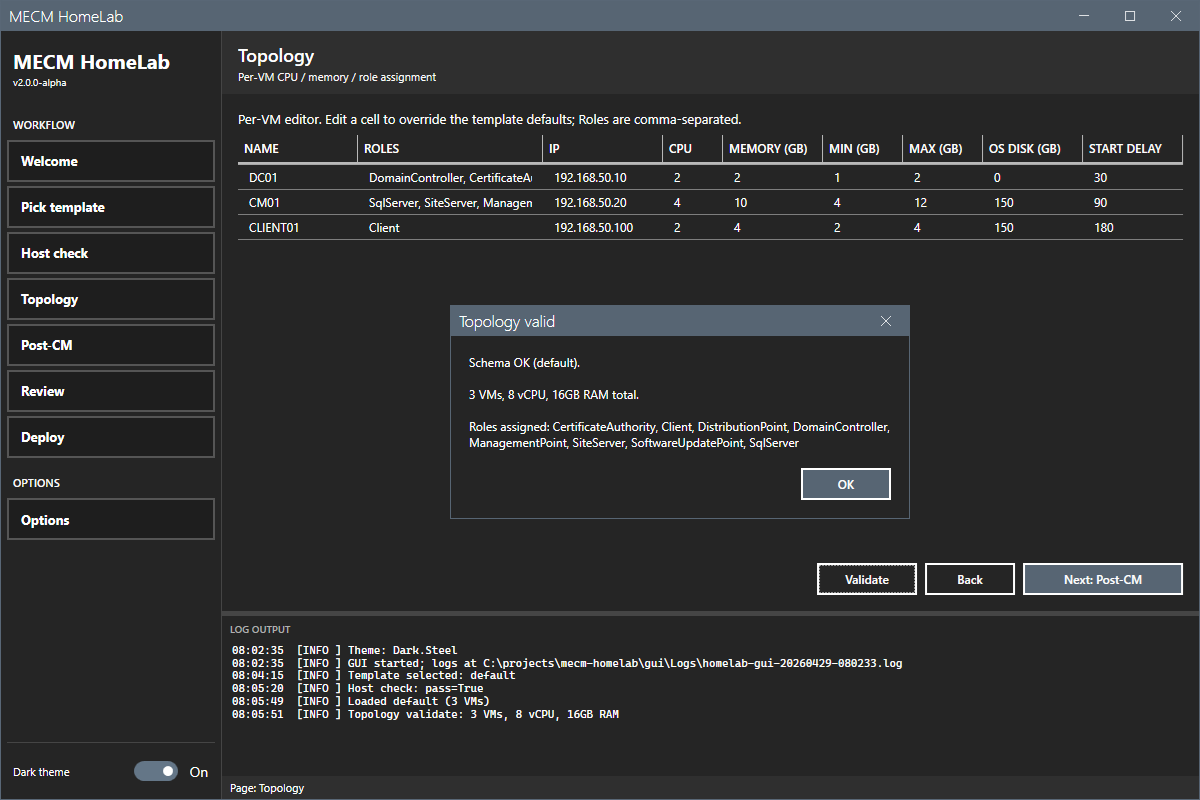Edit the CM01 roles cell
The height and width of the screenshot is (800, 1200).
point(451,203)
